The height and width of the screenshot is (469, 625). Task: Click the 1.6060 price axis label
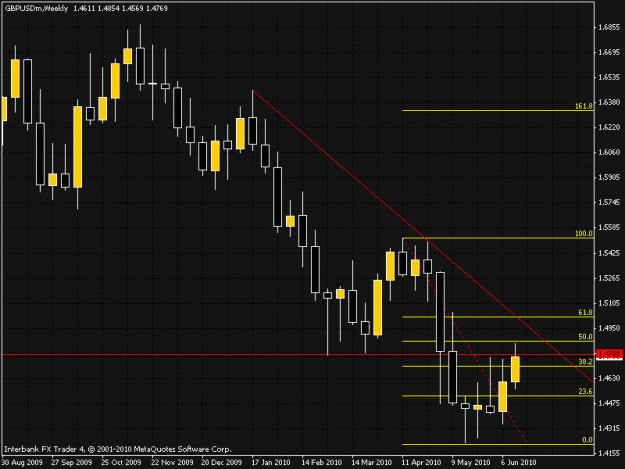pos(609,152)
